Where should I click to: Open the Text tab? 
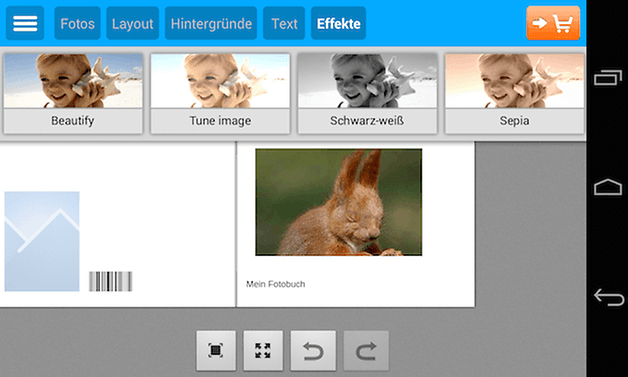(x=284, y=23)
